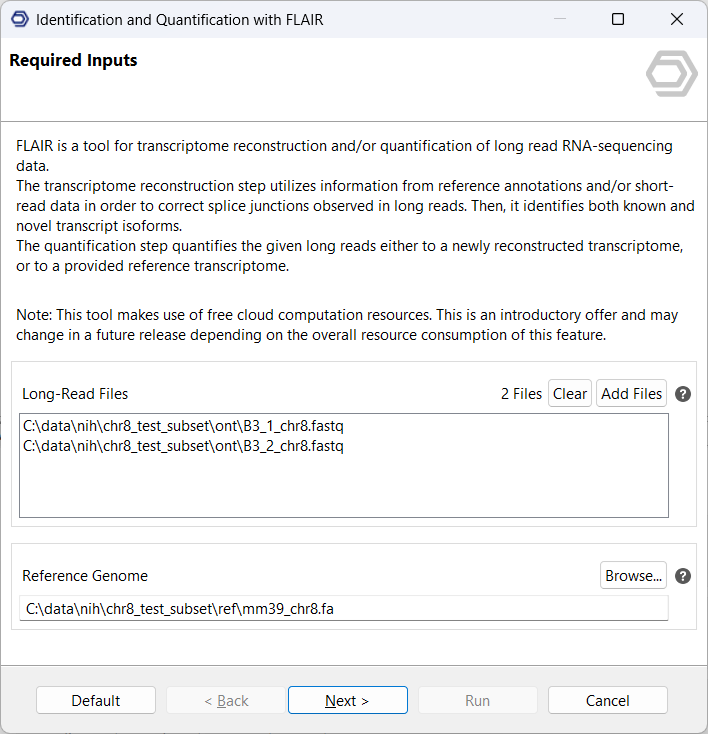Screen dimensions: 708x734
Task: Click the greyed-out Back button
Action: (226, 700)
